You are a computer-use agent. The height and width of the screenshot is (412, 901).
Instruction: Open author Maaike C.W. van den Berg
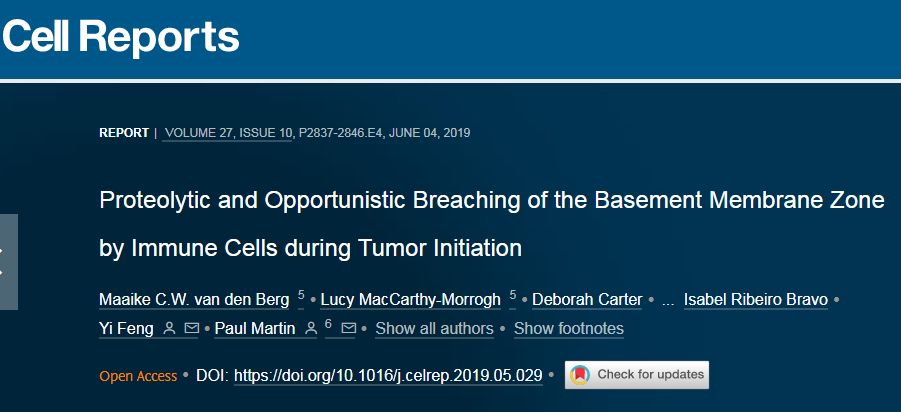pyautogui.click(x=194, y=300)
